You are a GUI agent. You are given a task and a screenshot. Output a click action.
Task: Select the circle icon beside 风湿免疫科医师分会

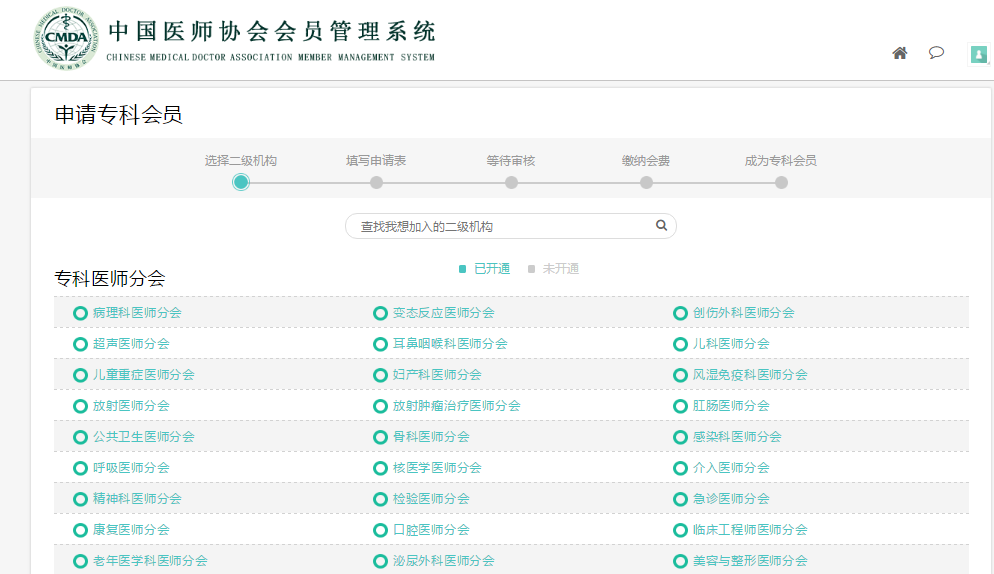[x=680, y=375]
